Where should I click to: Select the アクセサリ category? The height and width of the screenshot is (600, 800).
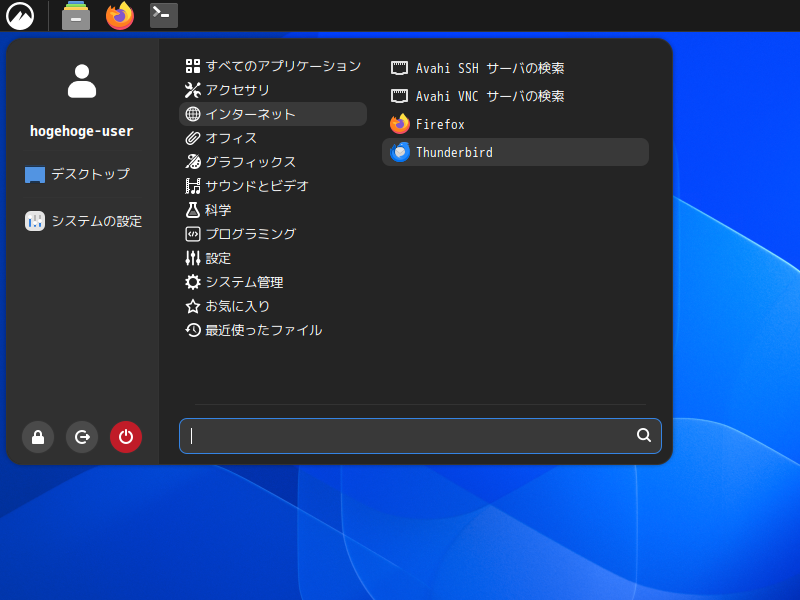tap(273, 90)
